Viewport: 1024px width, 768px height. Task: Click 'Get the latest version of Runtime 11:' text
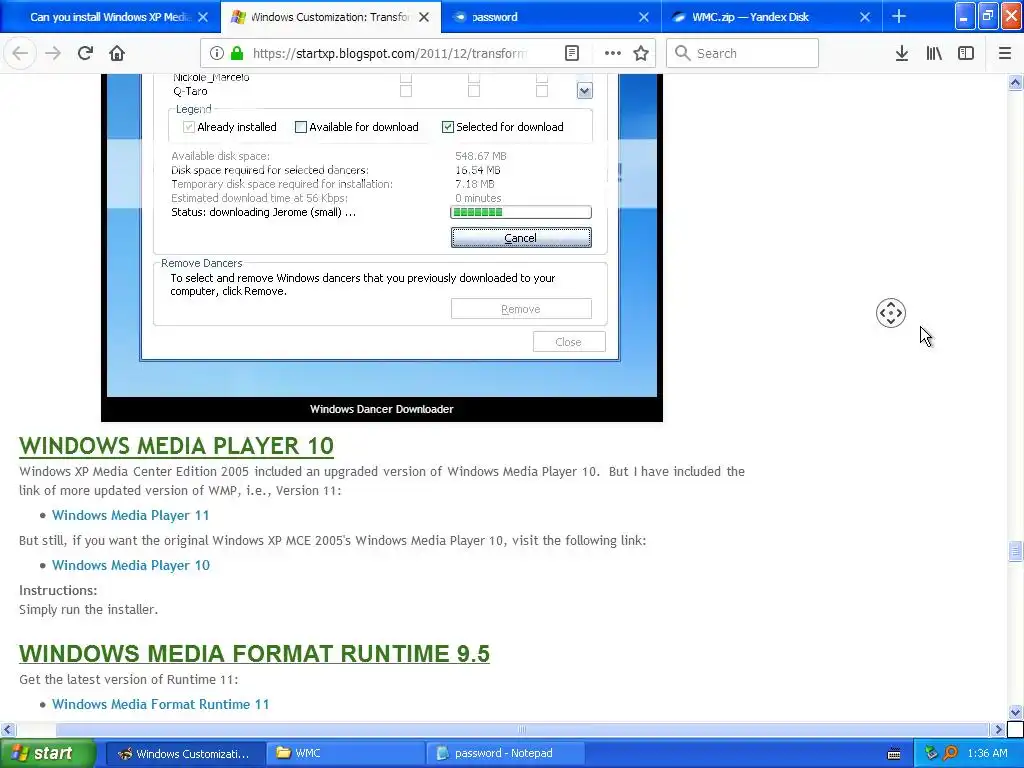129,679
